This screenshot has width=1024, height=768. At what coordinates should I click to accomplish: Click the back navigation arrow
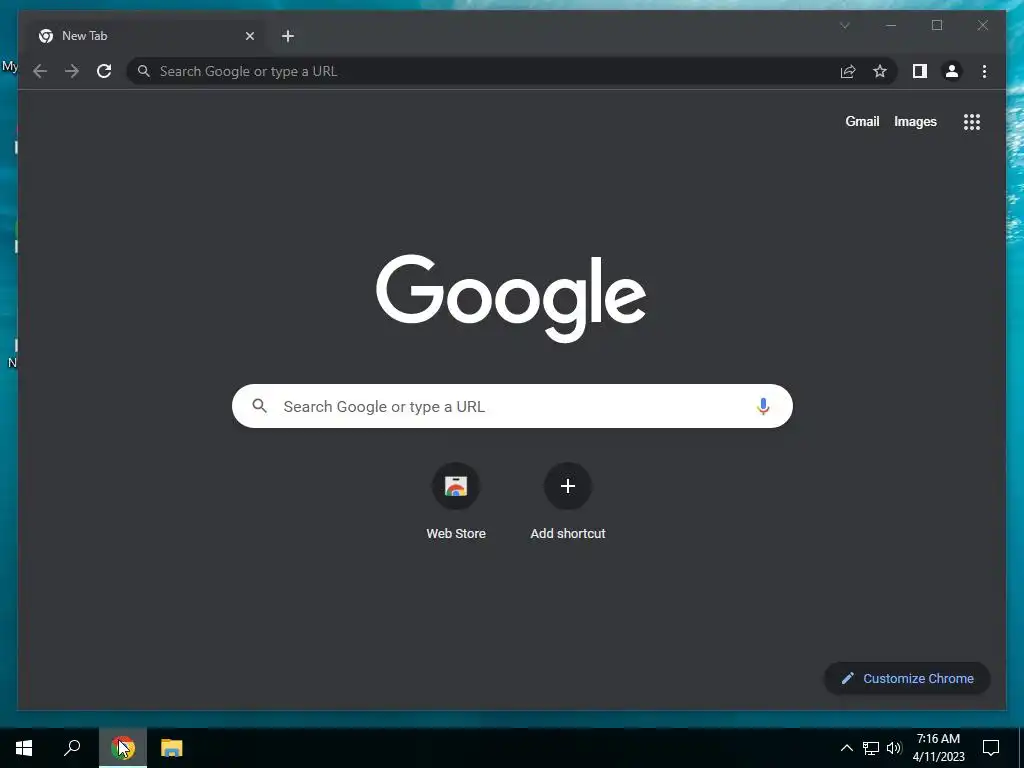tap(40, 71)
